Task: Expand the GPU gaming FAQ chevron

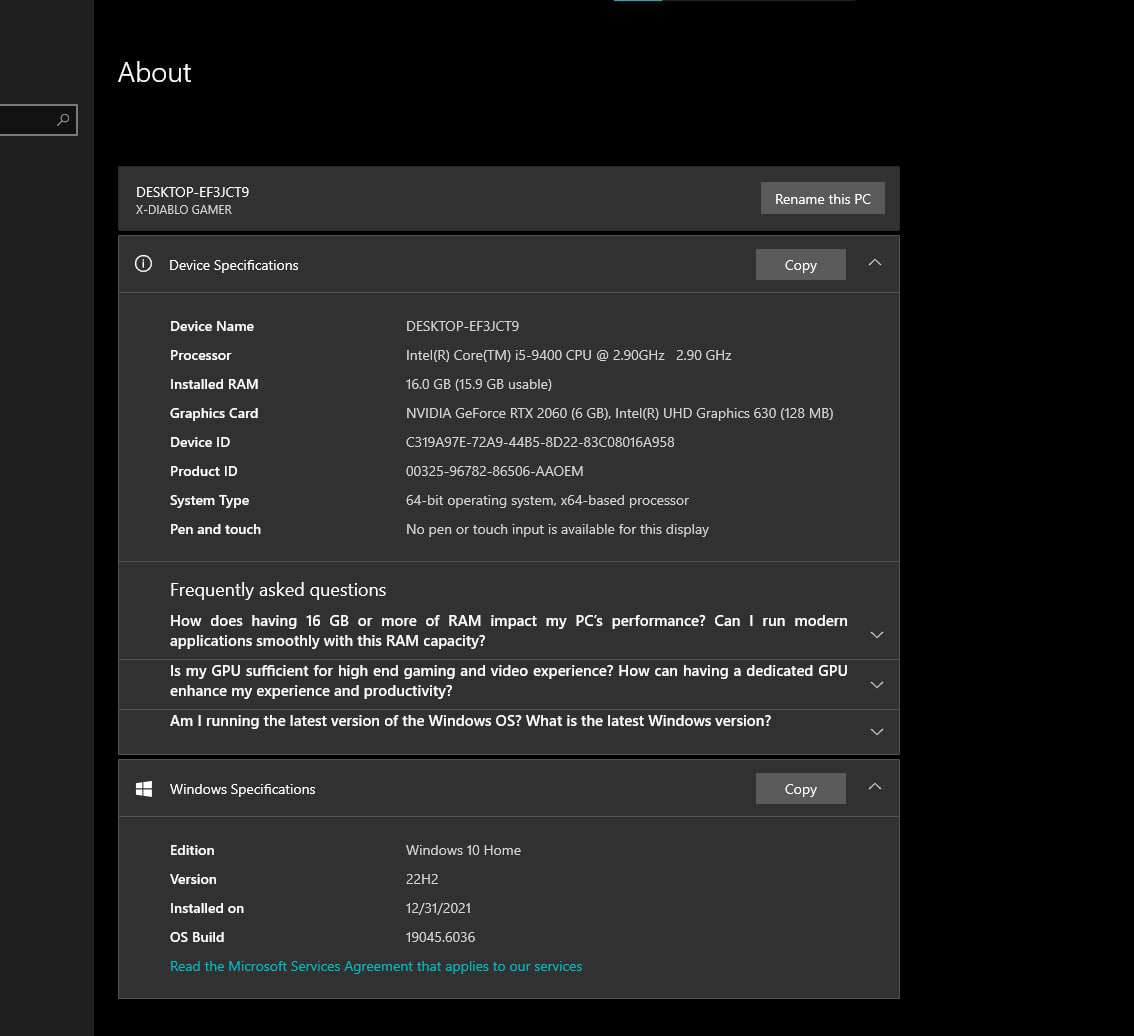Action: pos(877,685)
